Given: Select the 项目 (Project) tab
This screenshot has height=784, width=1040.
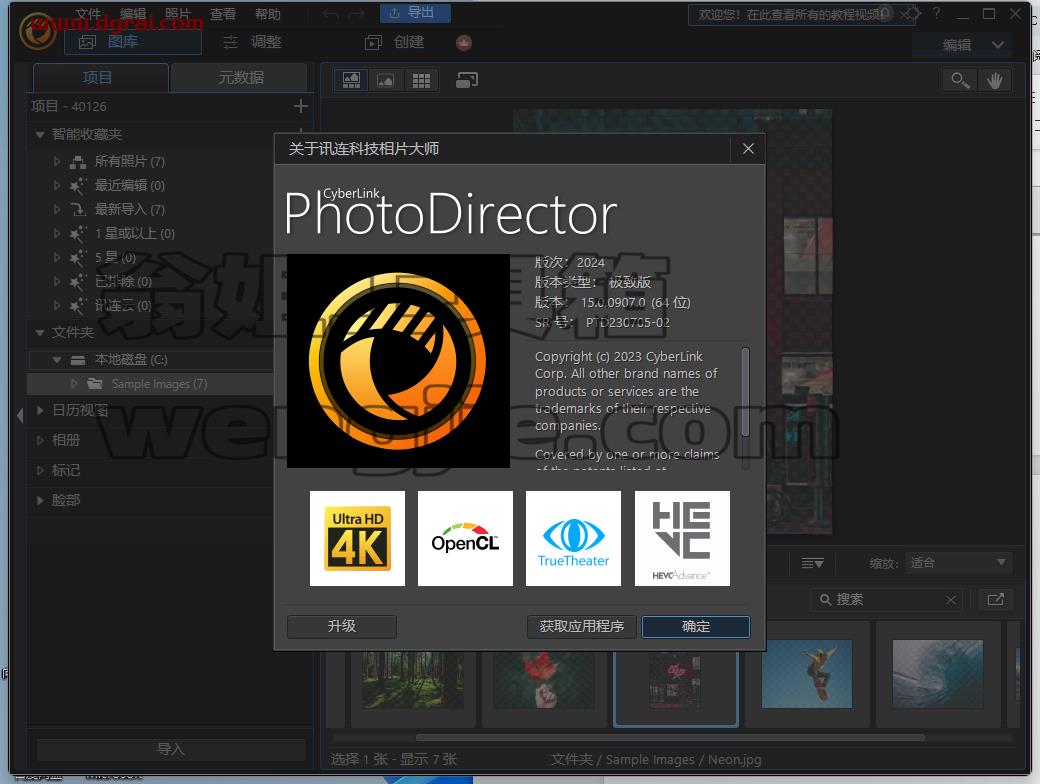Looking at the screenshot, I should point(100,78).
